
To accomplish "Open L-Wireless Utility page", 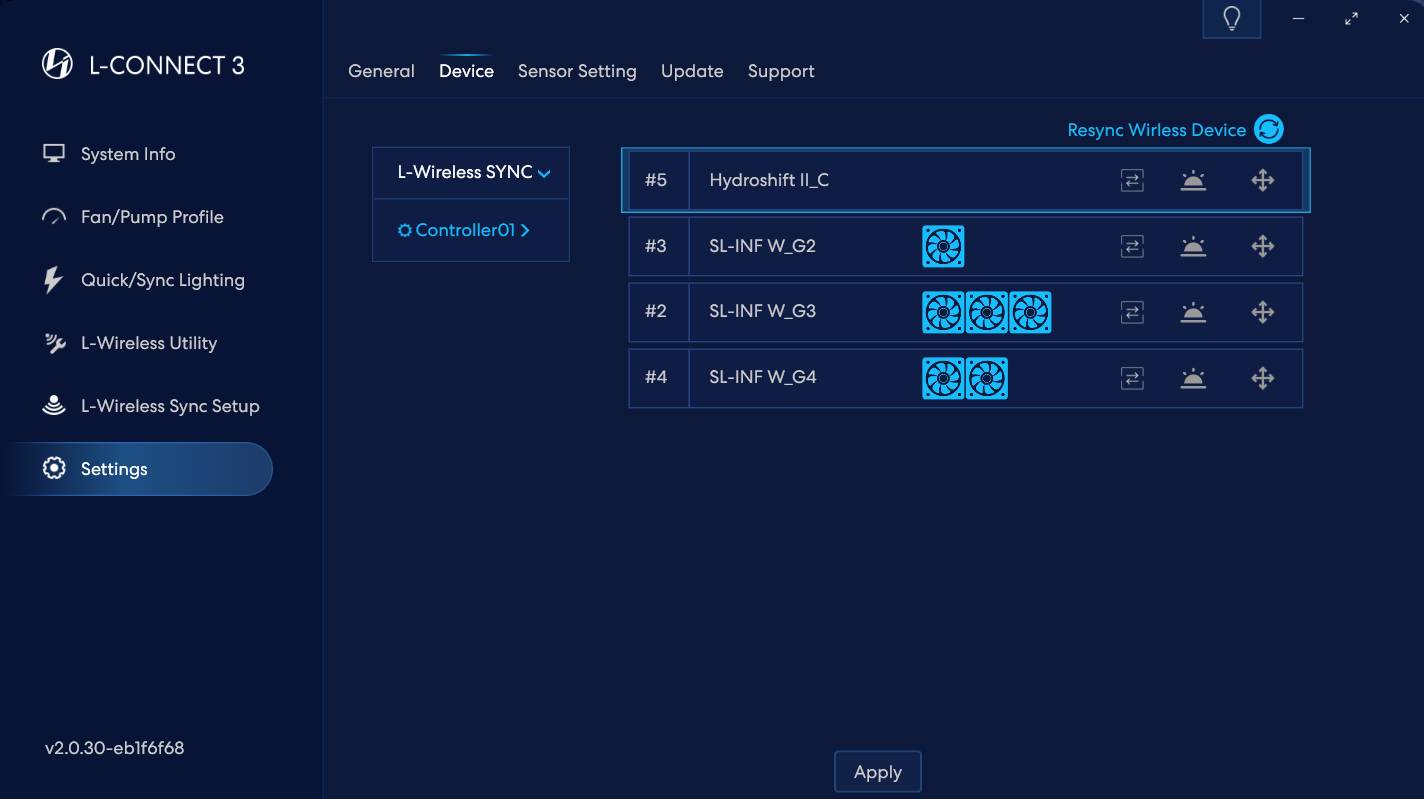I will pos(148,343).
